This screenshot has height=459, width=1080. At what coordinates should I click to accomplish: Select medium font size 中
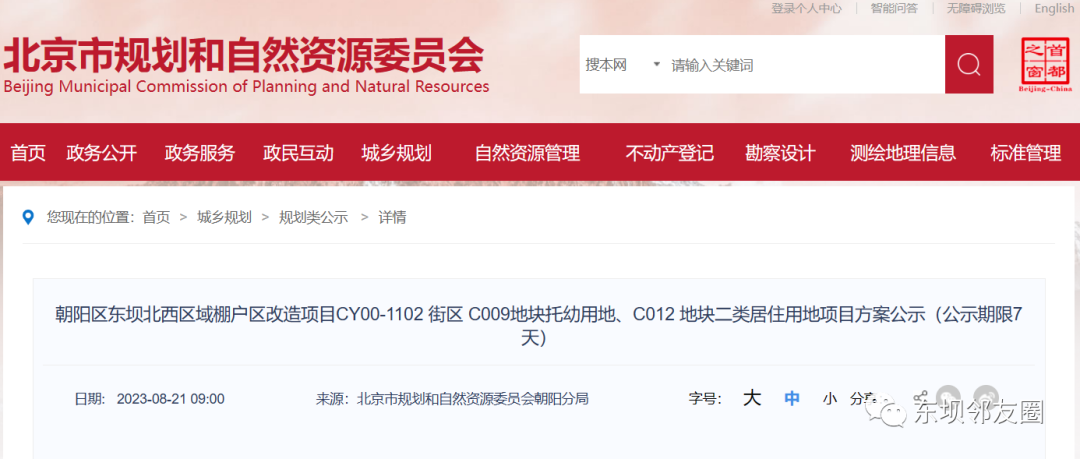[792, 398]
